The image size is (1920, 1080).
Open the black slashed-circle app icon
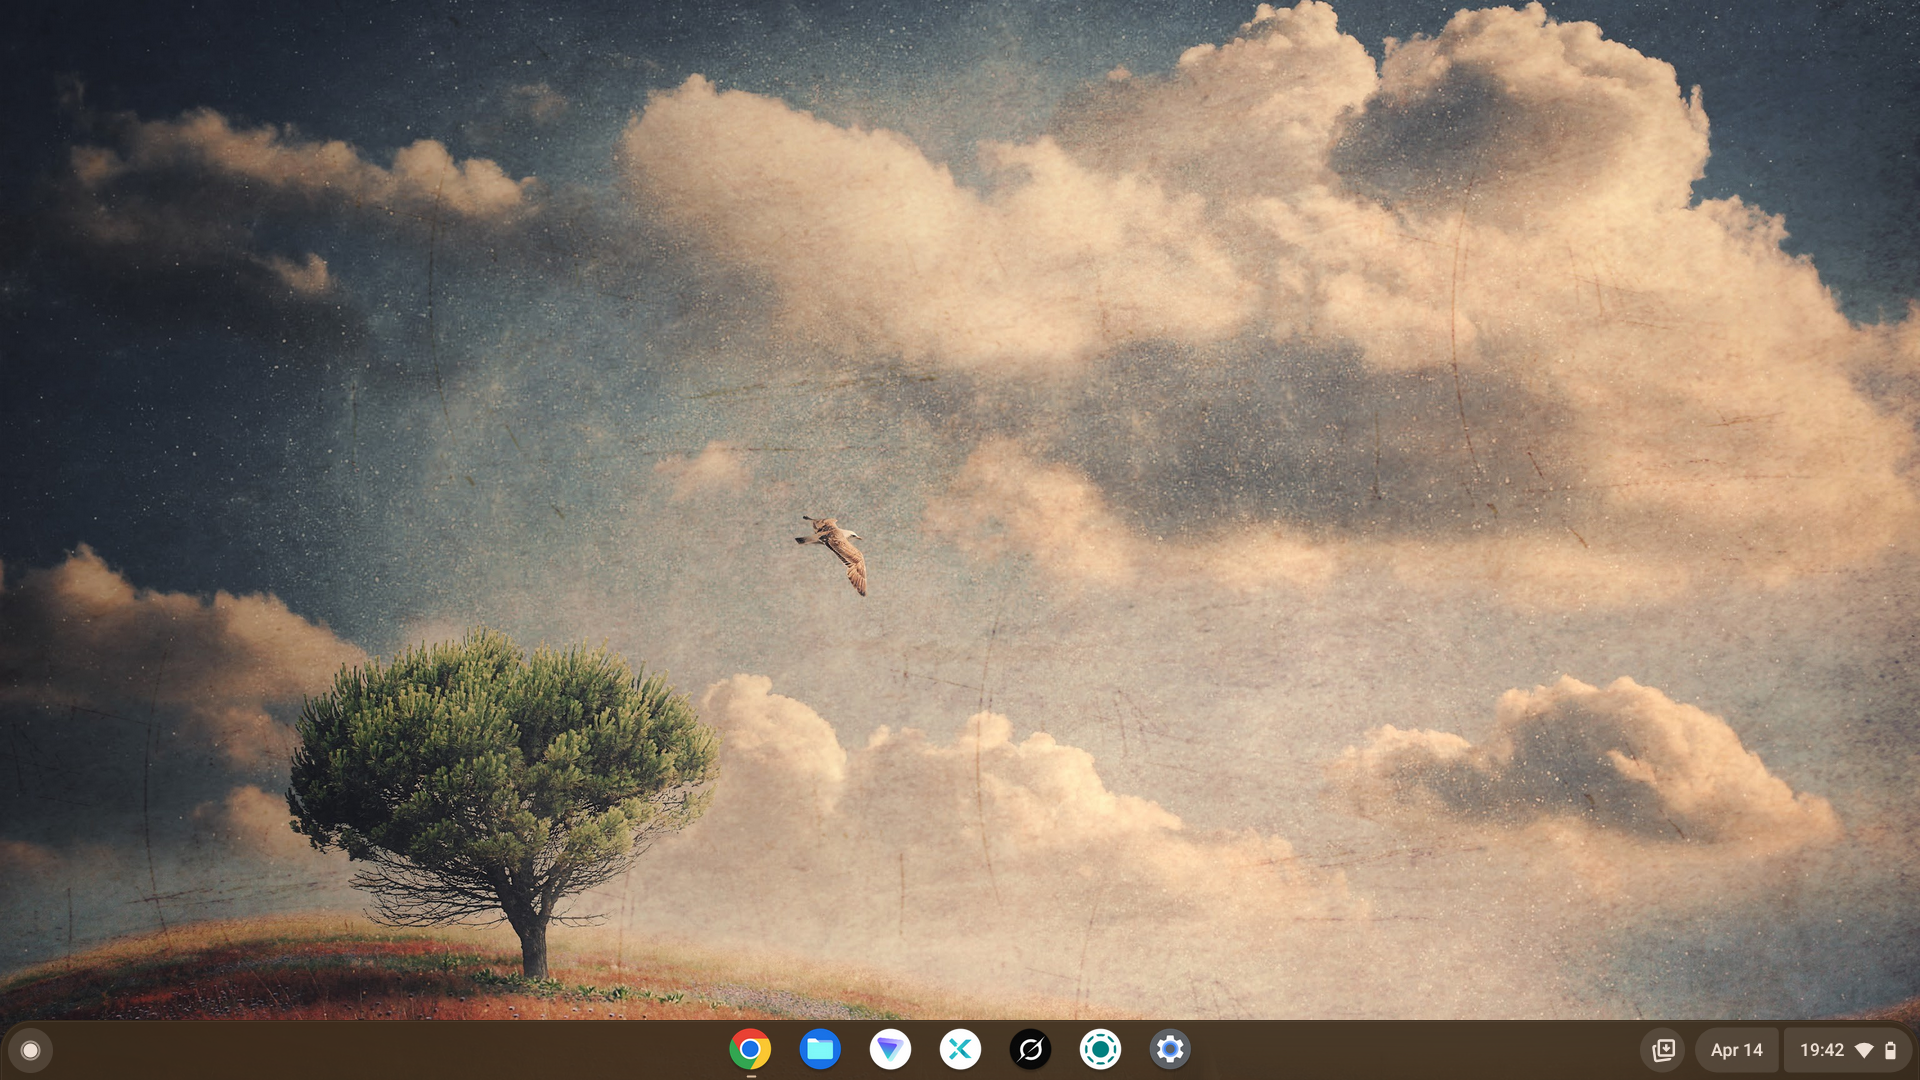click(1030, 1049)
